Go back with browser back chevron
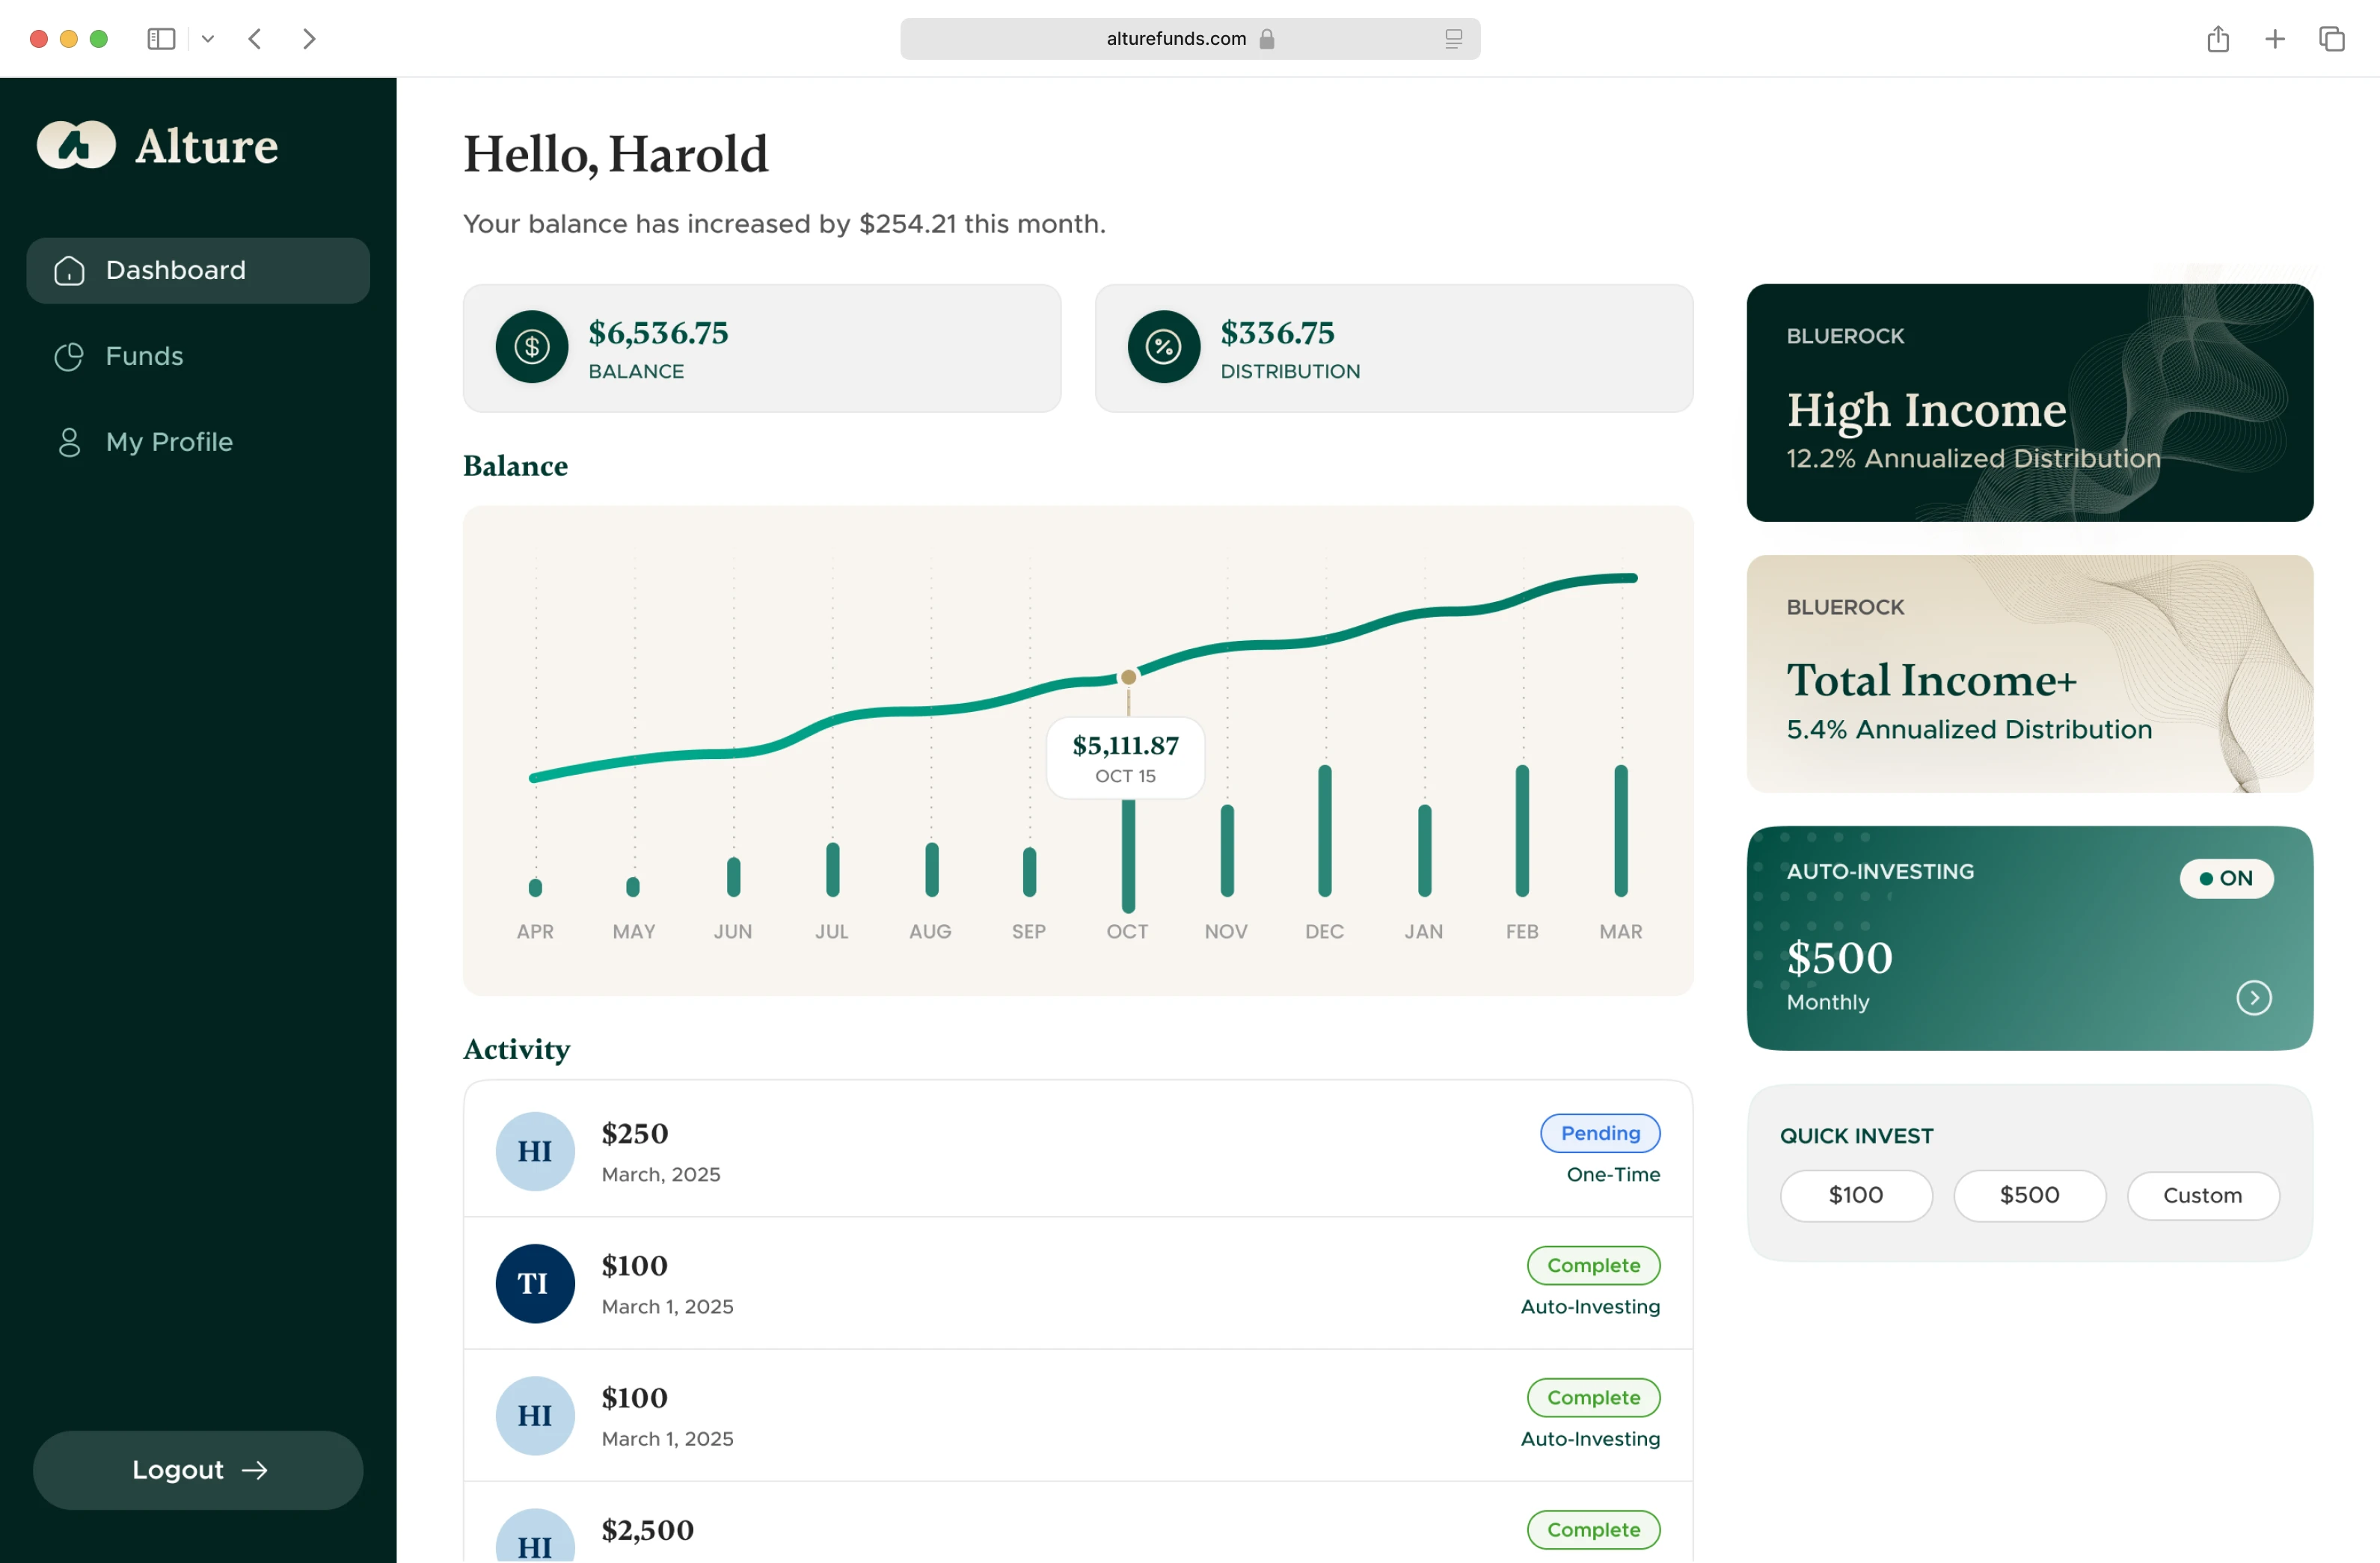This screenshot has width=2380, height=1563. 255,39
